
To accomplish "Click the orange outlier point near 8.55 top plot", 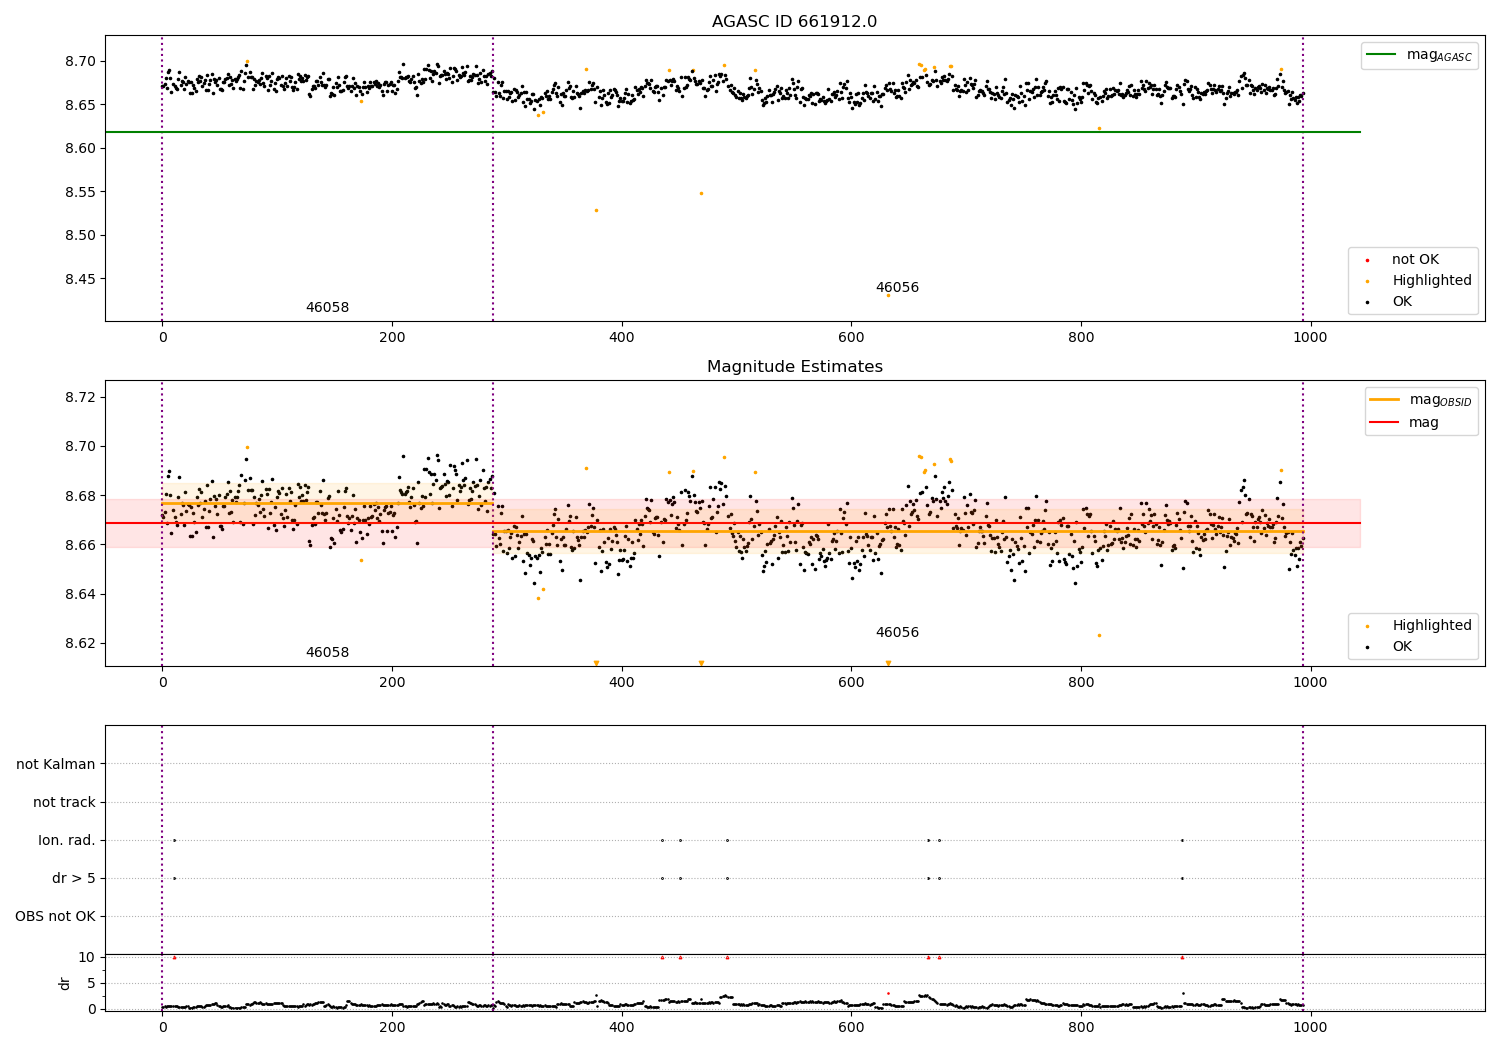I will click(701, 193).
